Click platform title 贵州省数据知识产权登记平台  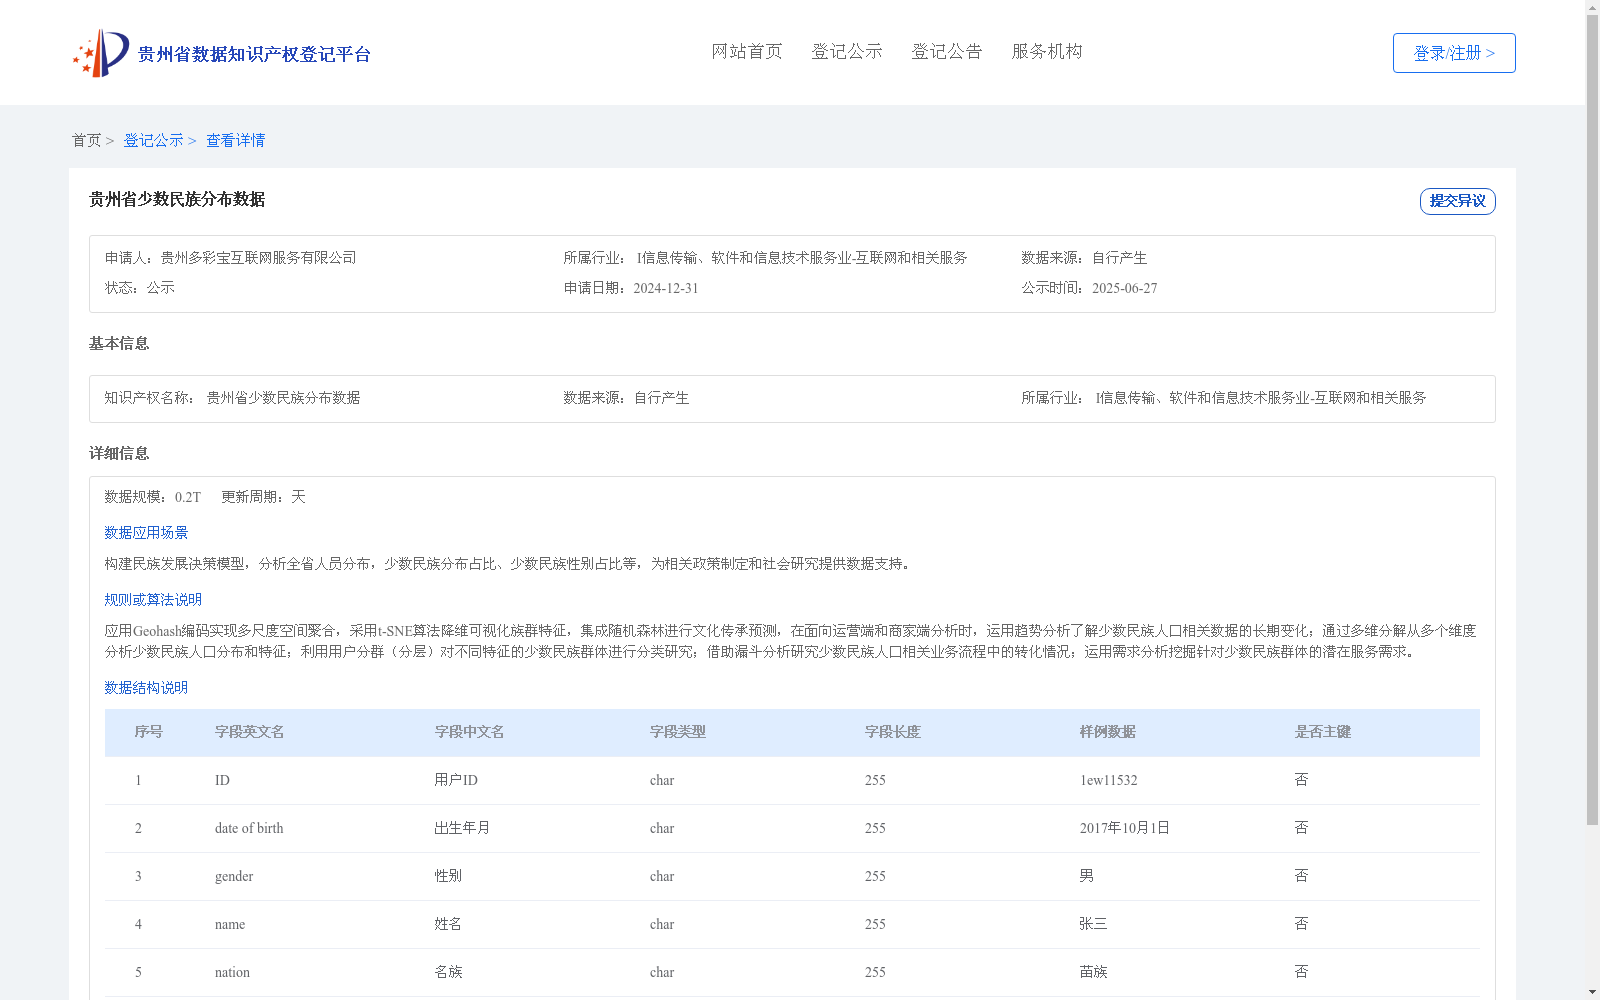click(254, 54)
